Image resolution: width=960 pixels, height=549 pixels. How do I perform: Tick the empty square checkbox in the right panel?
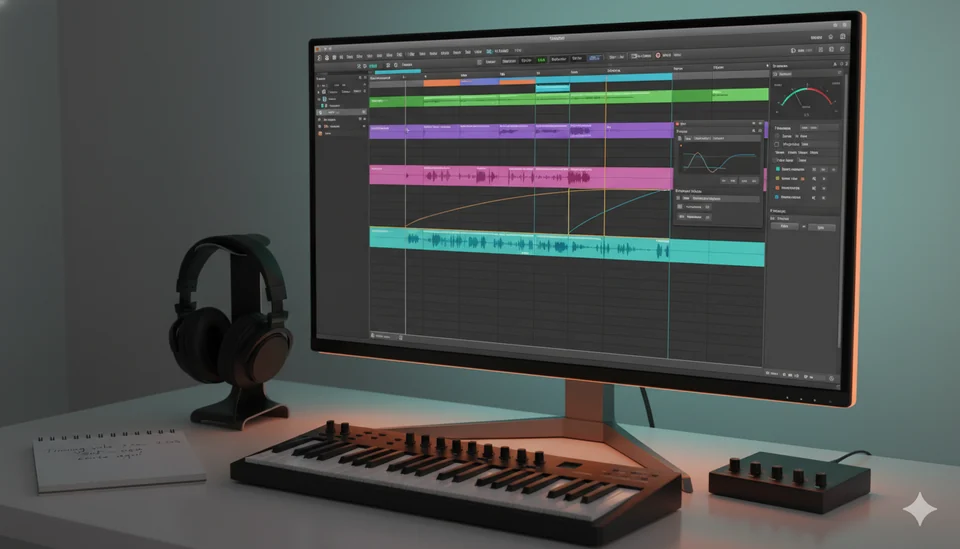[776, 144]
